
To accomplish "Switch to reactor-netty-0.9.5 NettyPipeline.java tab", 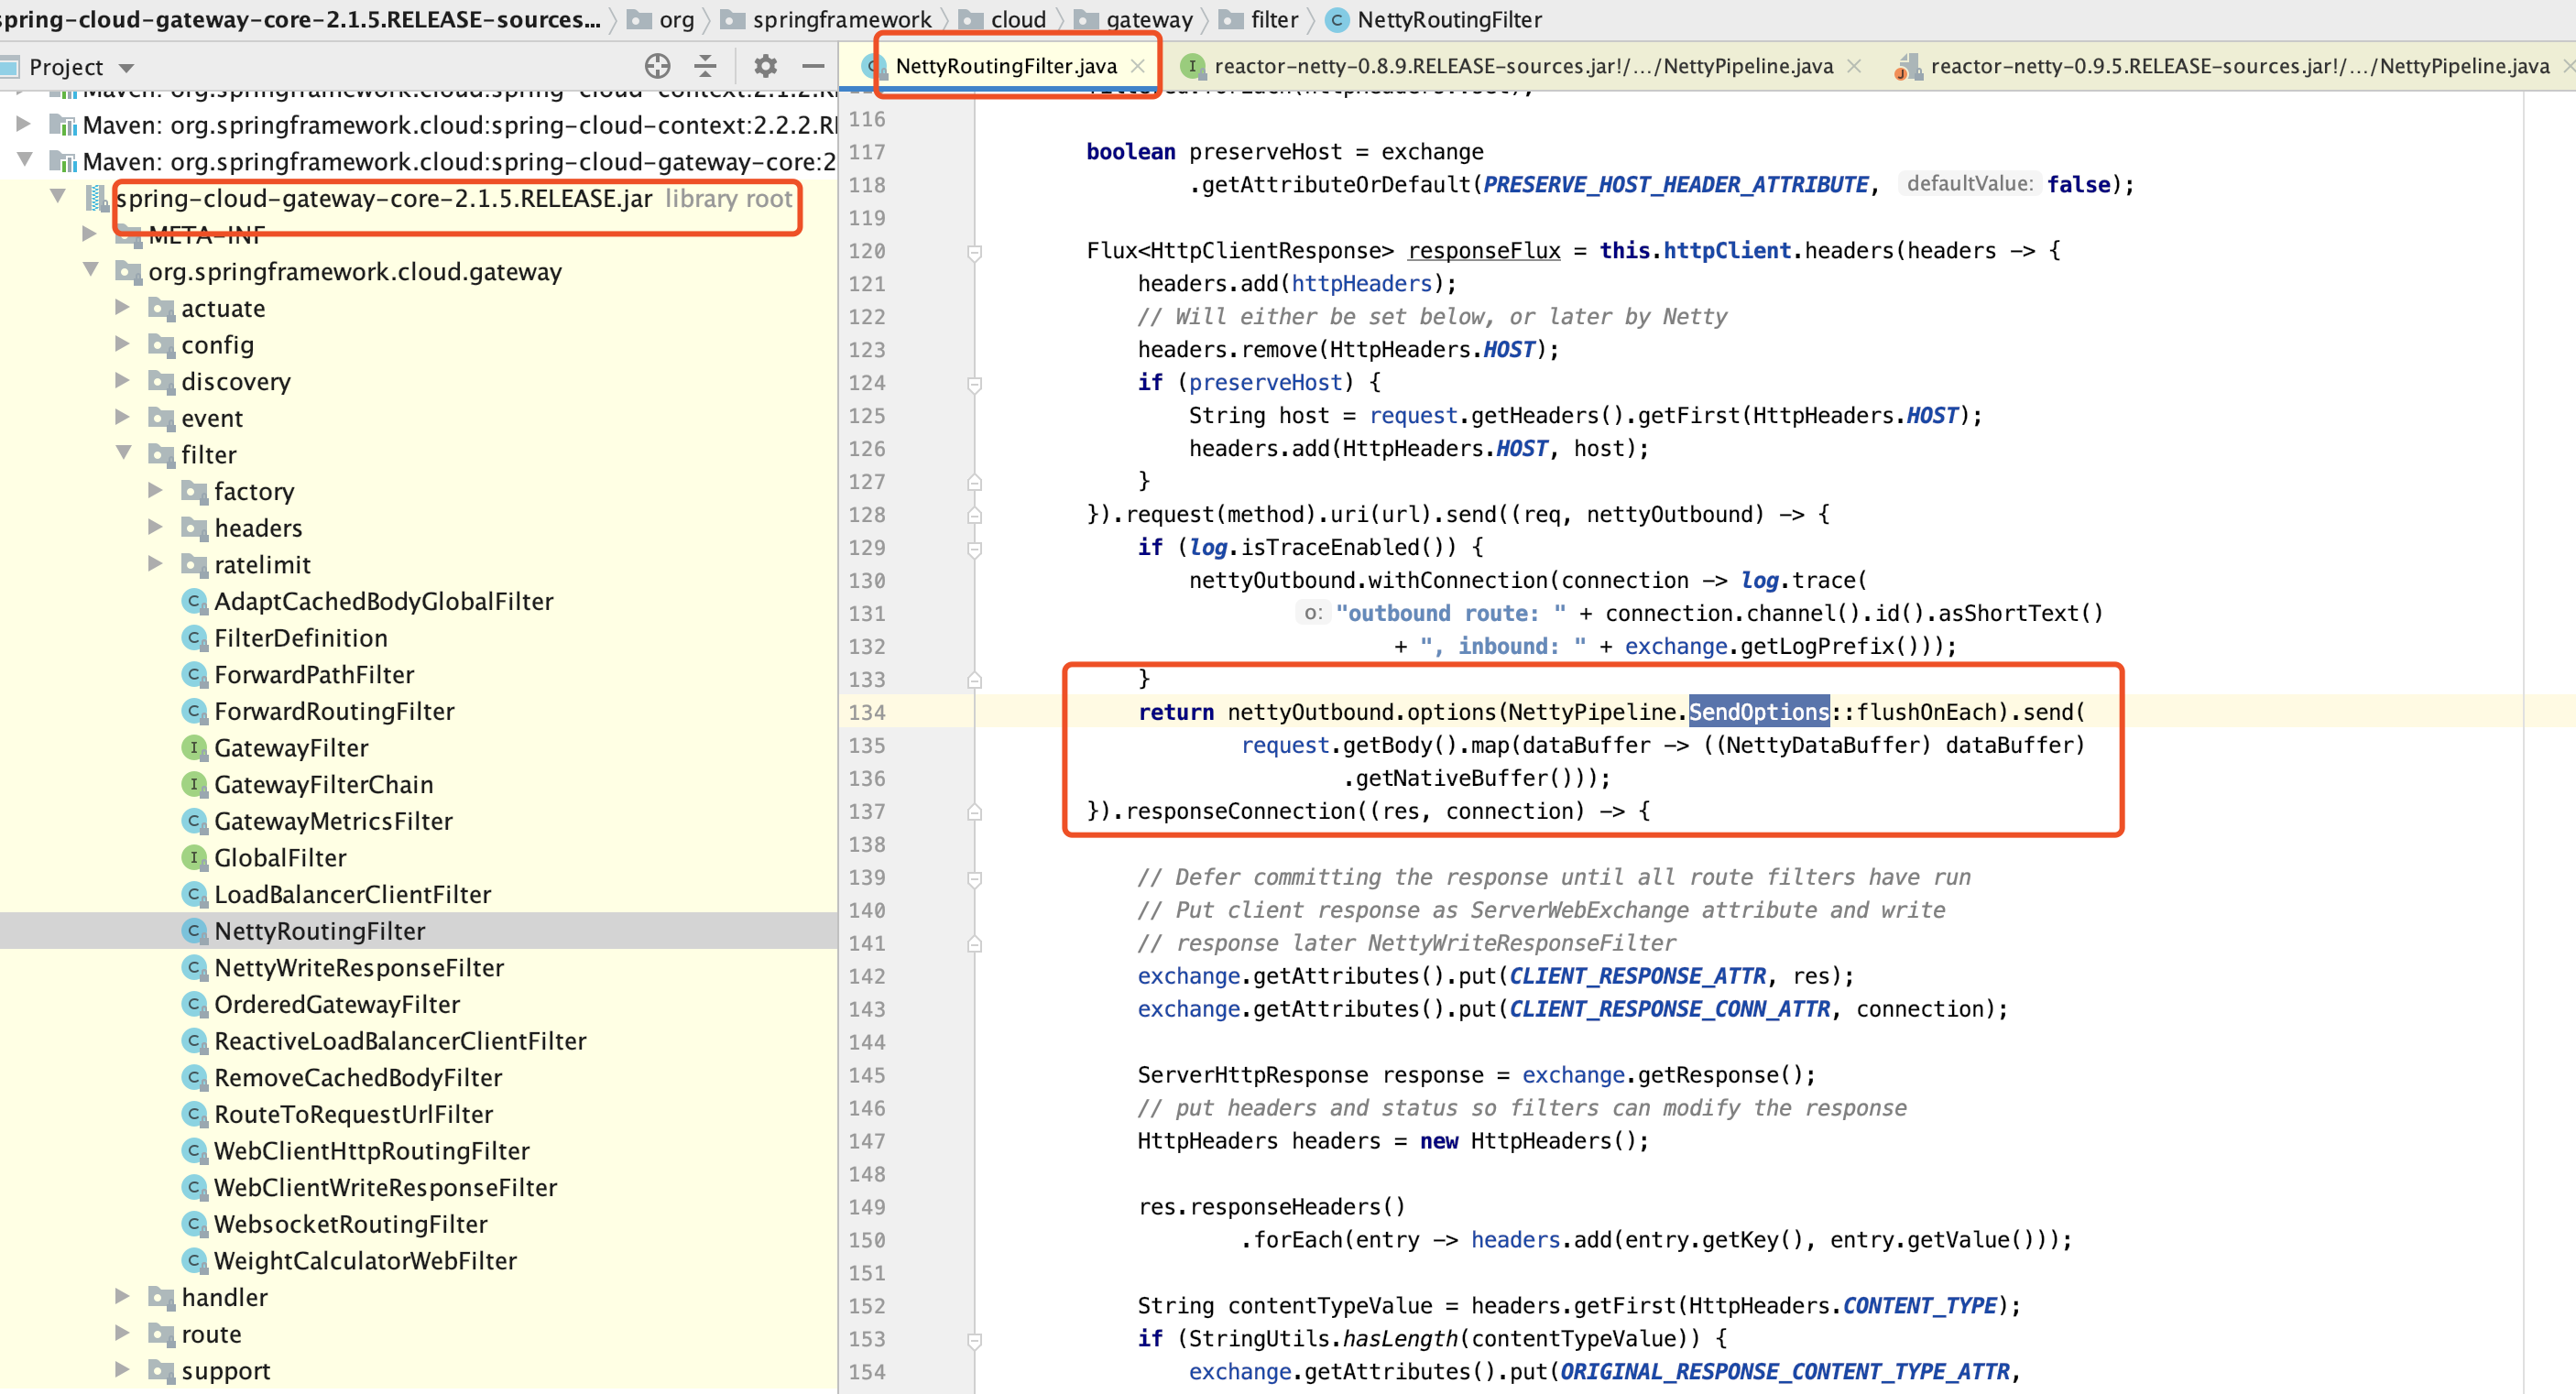I will pyautogui.click(x=2238, y=66).
